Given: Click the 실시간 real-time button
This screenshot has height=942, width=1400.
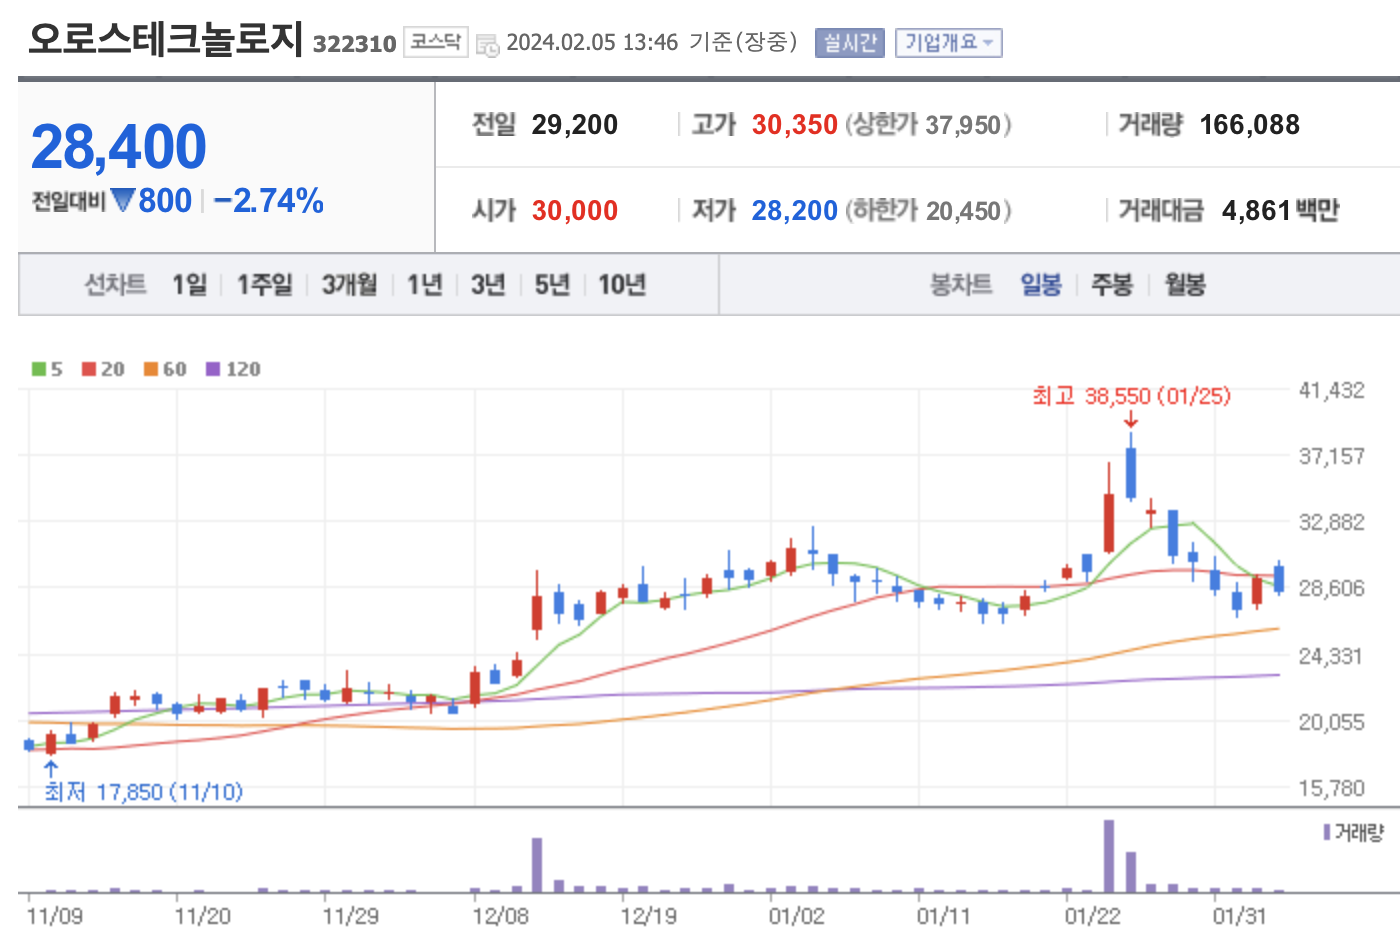Looking at the screenshot, I should [x=849, y=43].
